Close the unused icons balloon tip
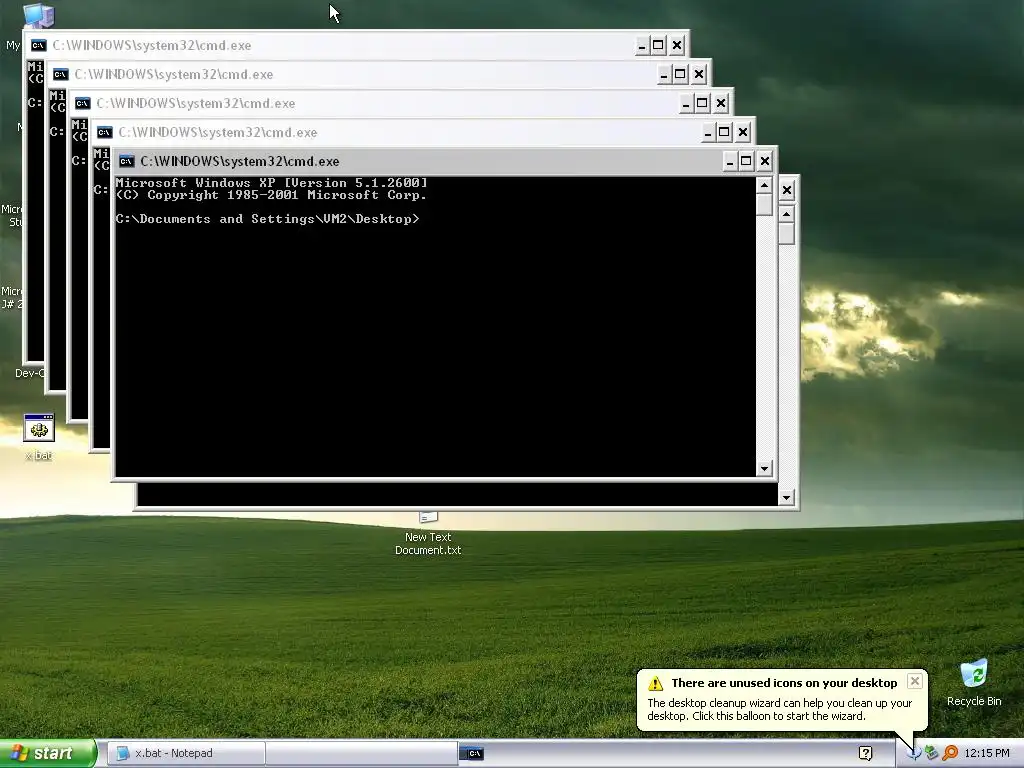Viewport: 1024px width, 768px height. pos(915,681)
